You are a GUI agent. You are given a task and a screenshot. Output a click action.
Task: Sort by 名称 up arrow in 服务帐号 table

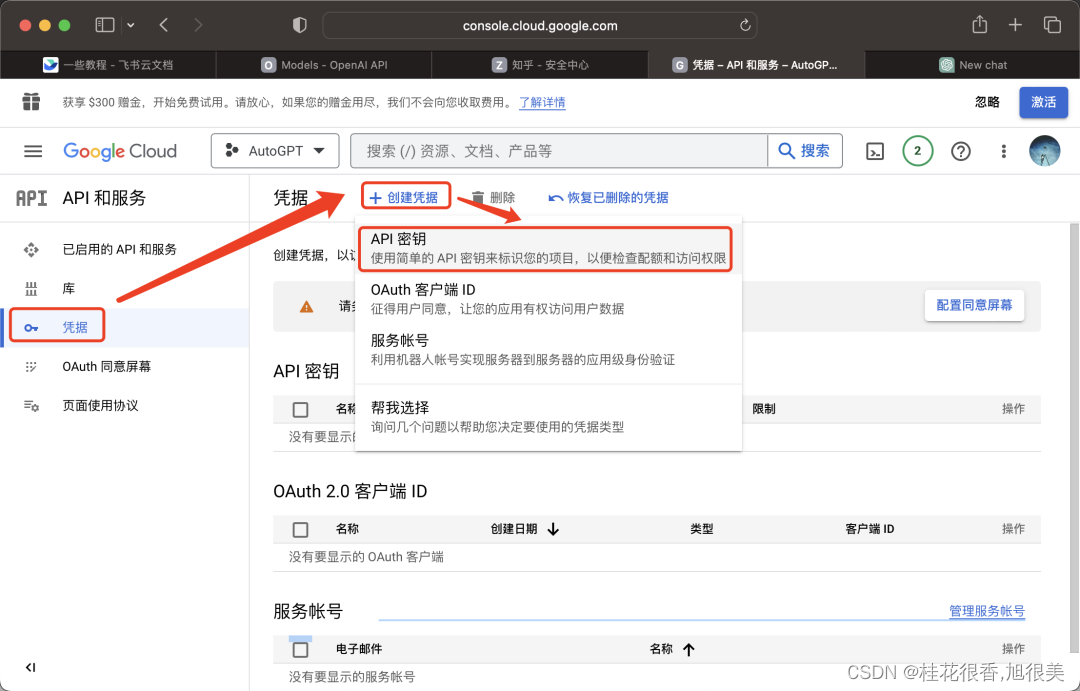click(x=689, y=649)
